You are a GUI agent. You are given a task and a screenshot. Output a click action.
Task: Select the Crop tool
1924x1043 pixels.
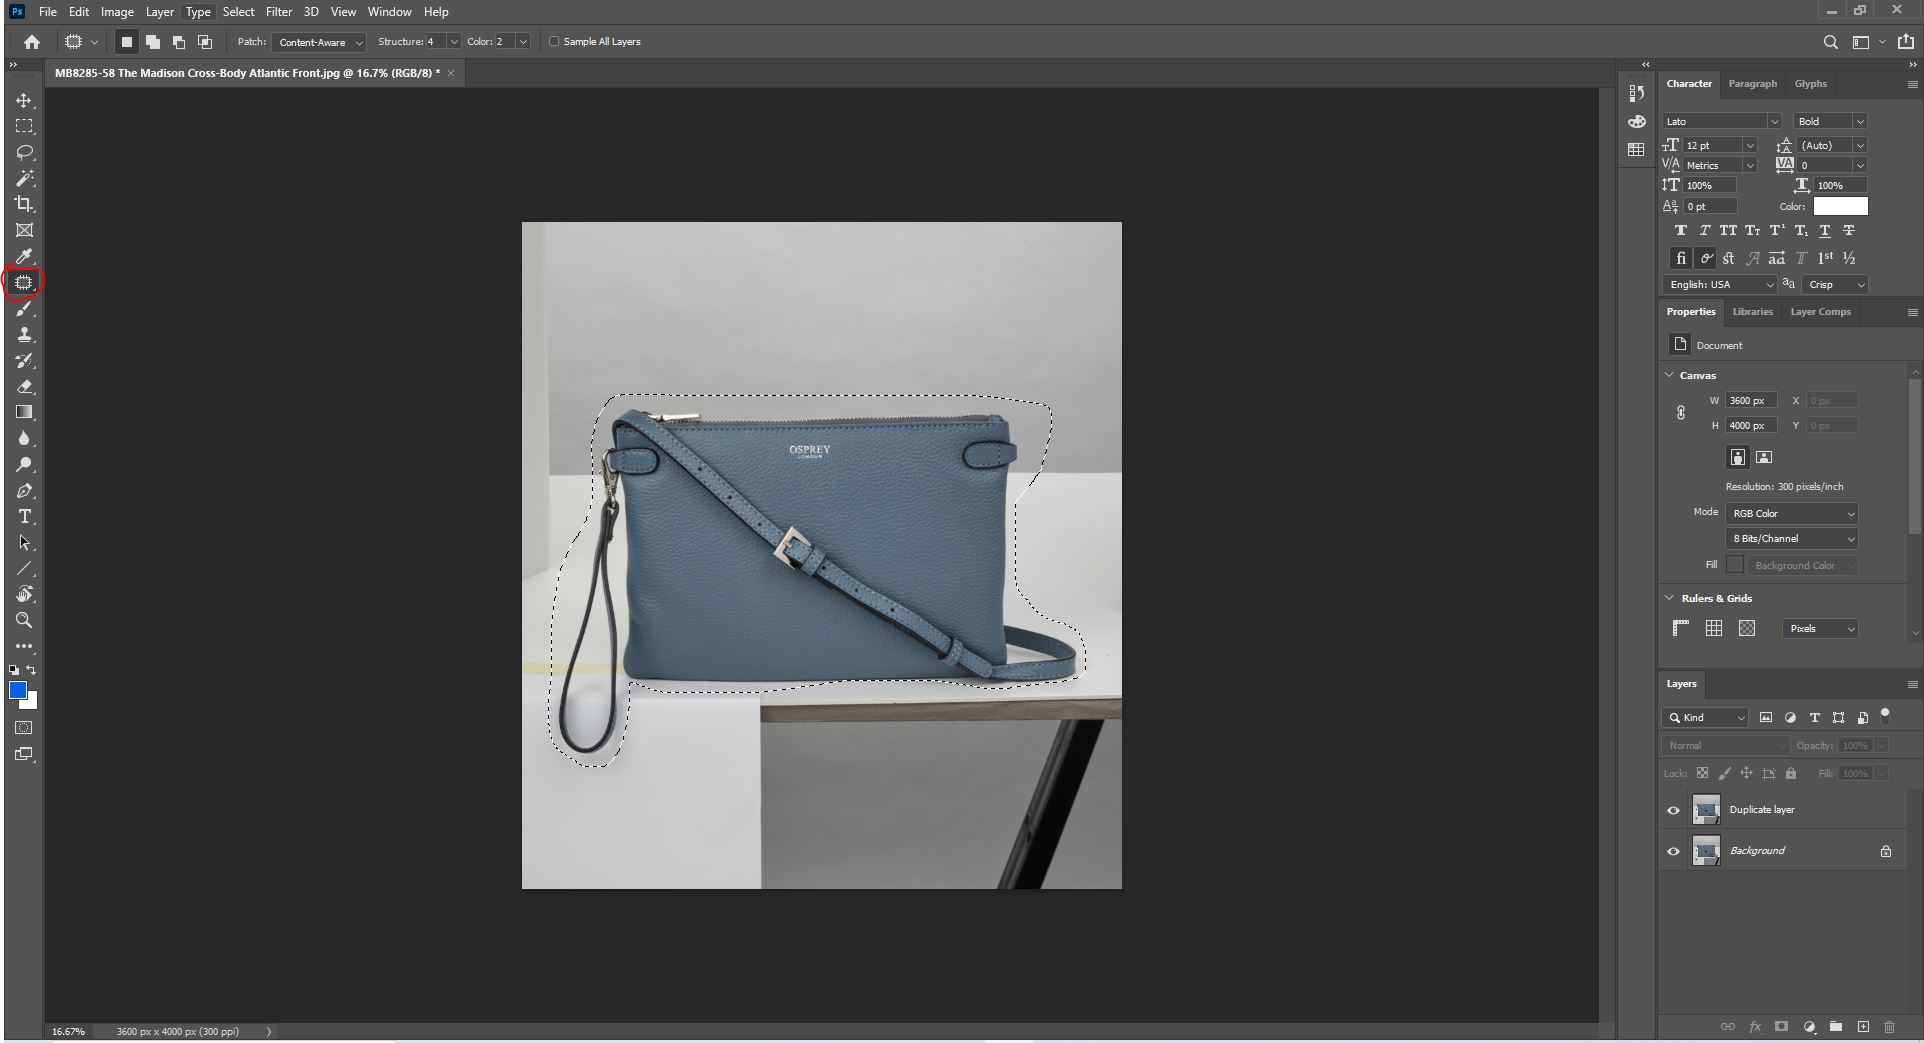(24, 205)
